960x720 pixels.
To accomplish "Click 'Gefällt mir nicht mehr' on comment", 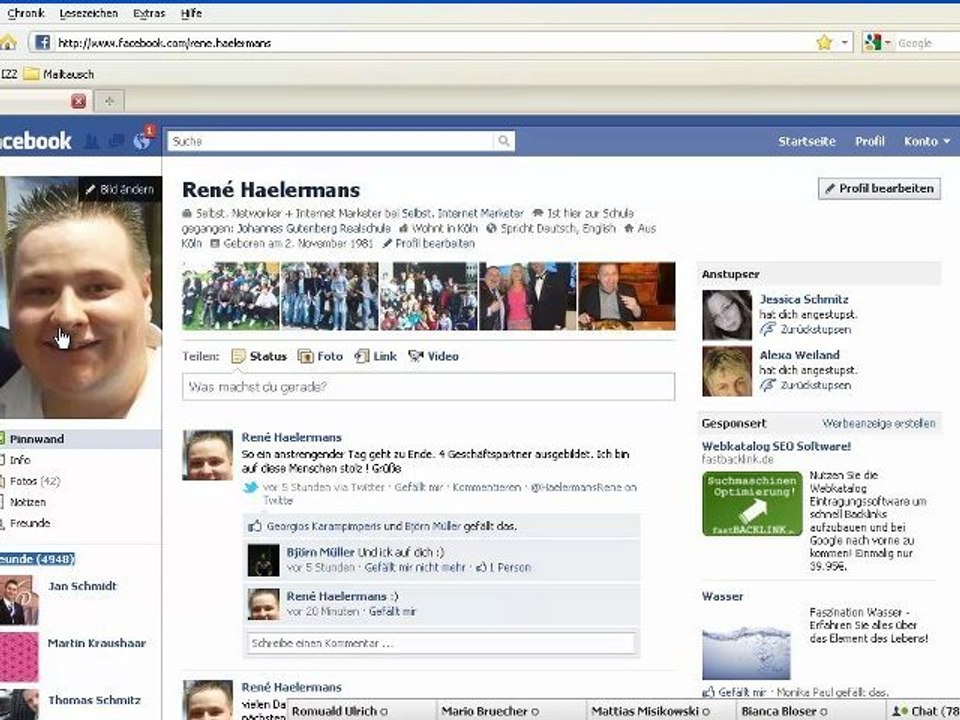I will pos(415,568).
